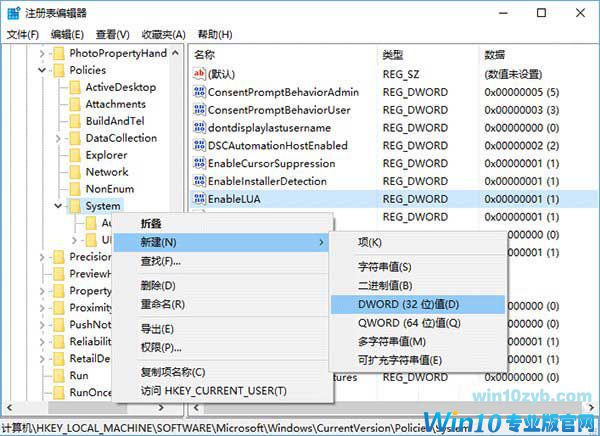Viewport: 600px width, 436px height.
Task: Select 项(K) in the New submenu
Action: [x=370, y=242]
